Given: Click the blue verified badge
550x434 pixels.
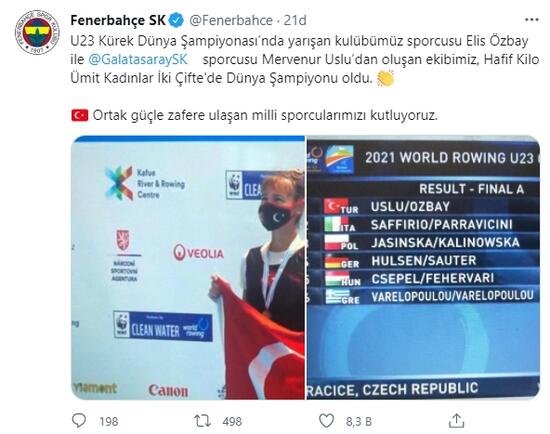Looking at the screenshot, I should [x=176, y=20].
